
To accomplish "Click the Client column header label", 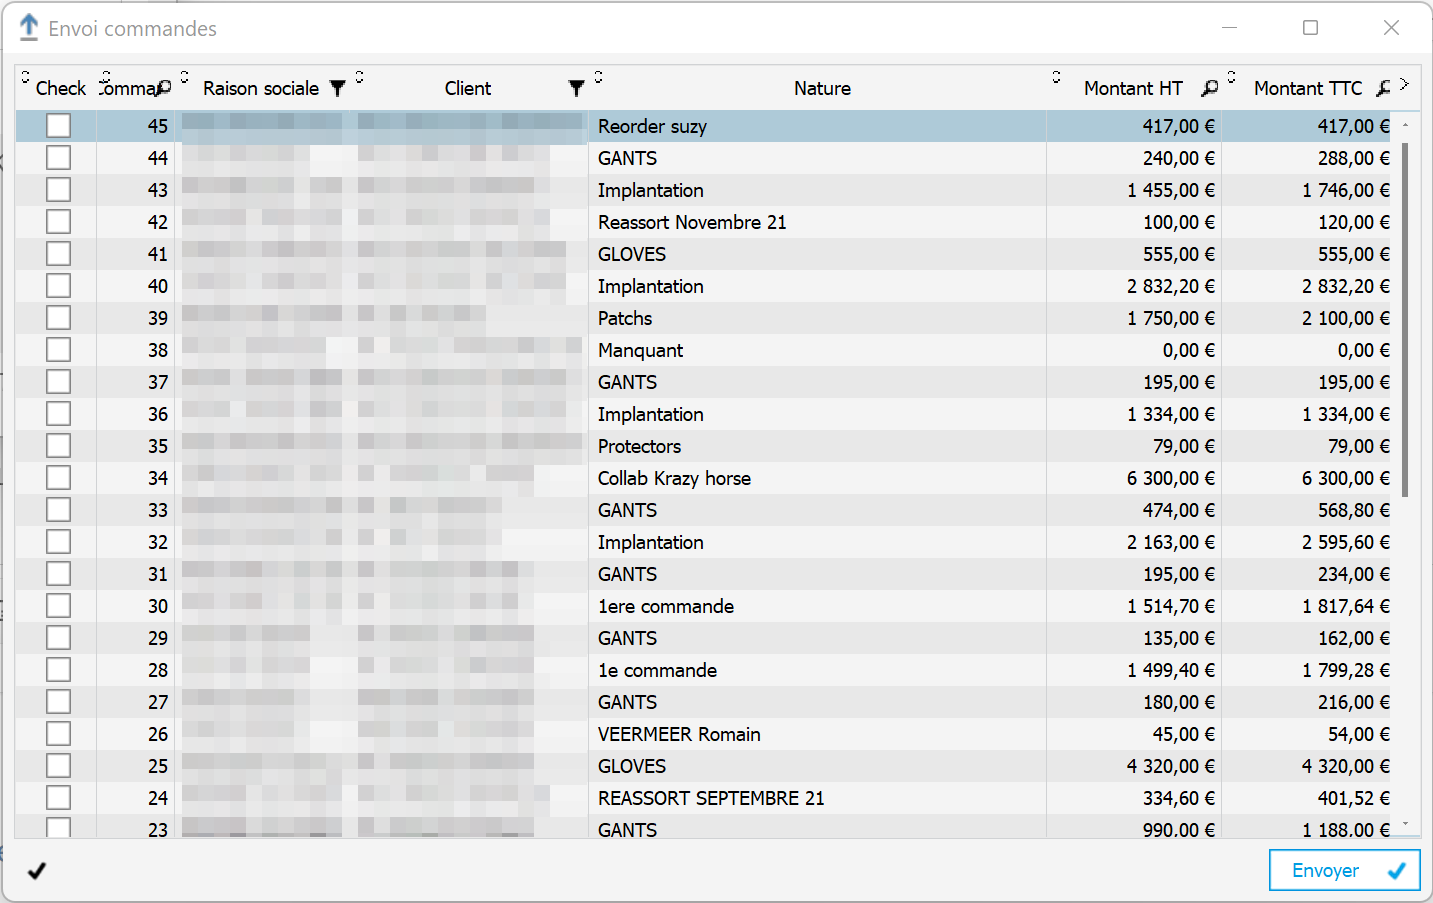I will 467,89.
